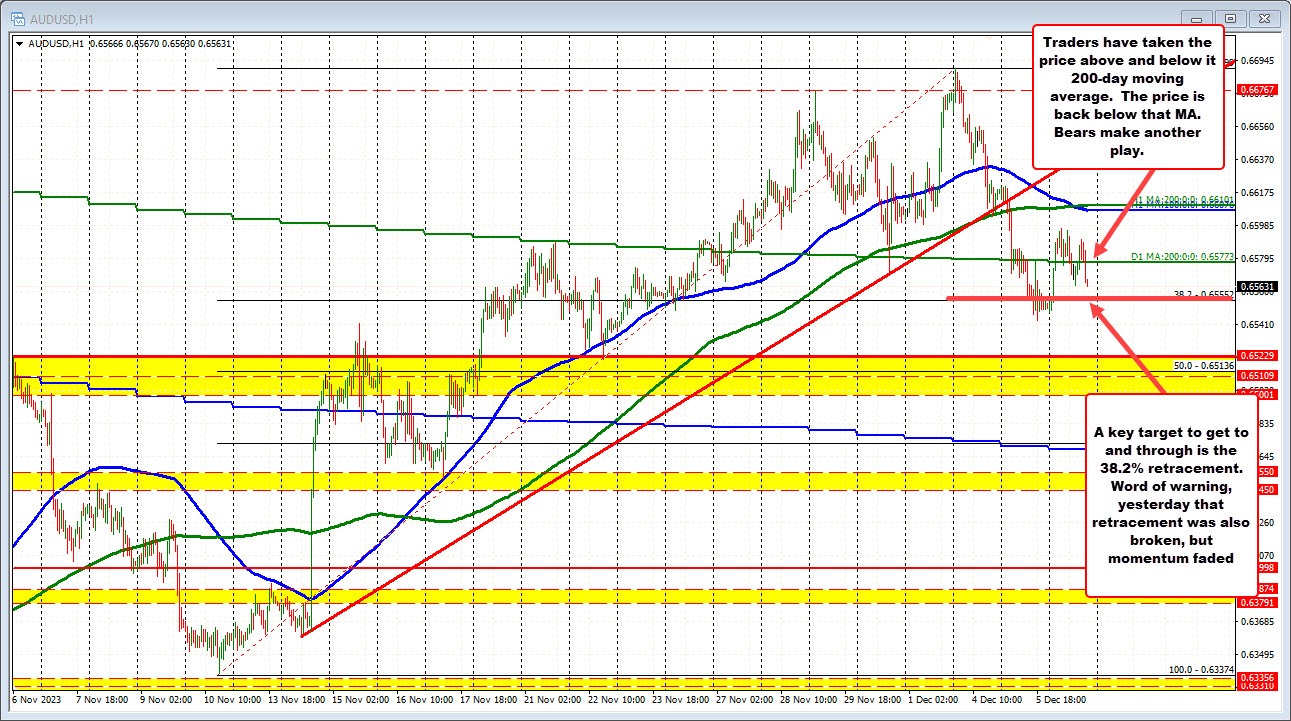Click the OHLC quote values next to AUDUSD,H1

click(x=160, y=44)
